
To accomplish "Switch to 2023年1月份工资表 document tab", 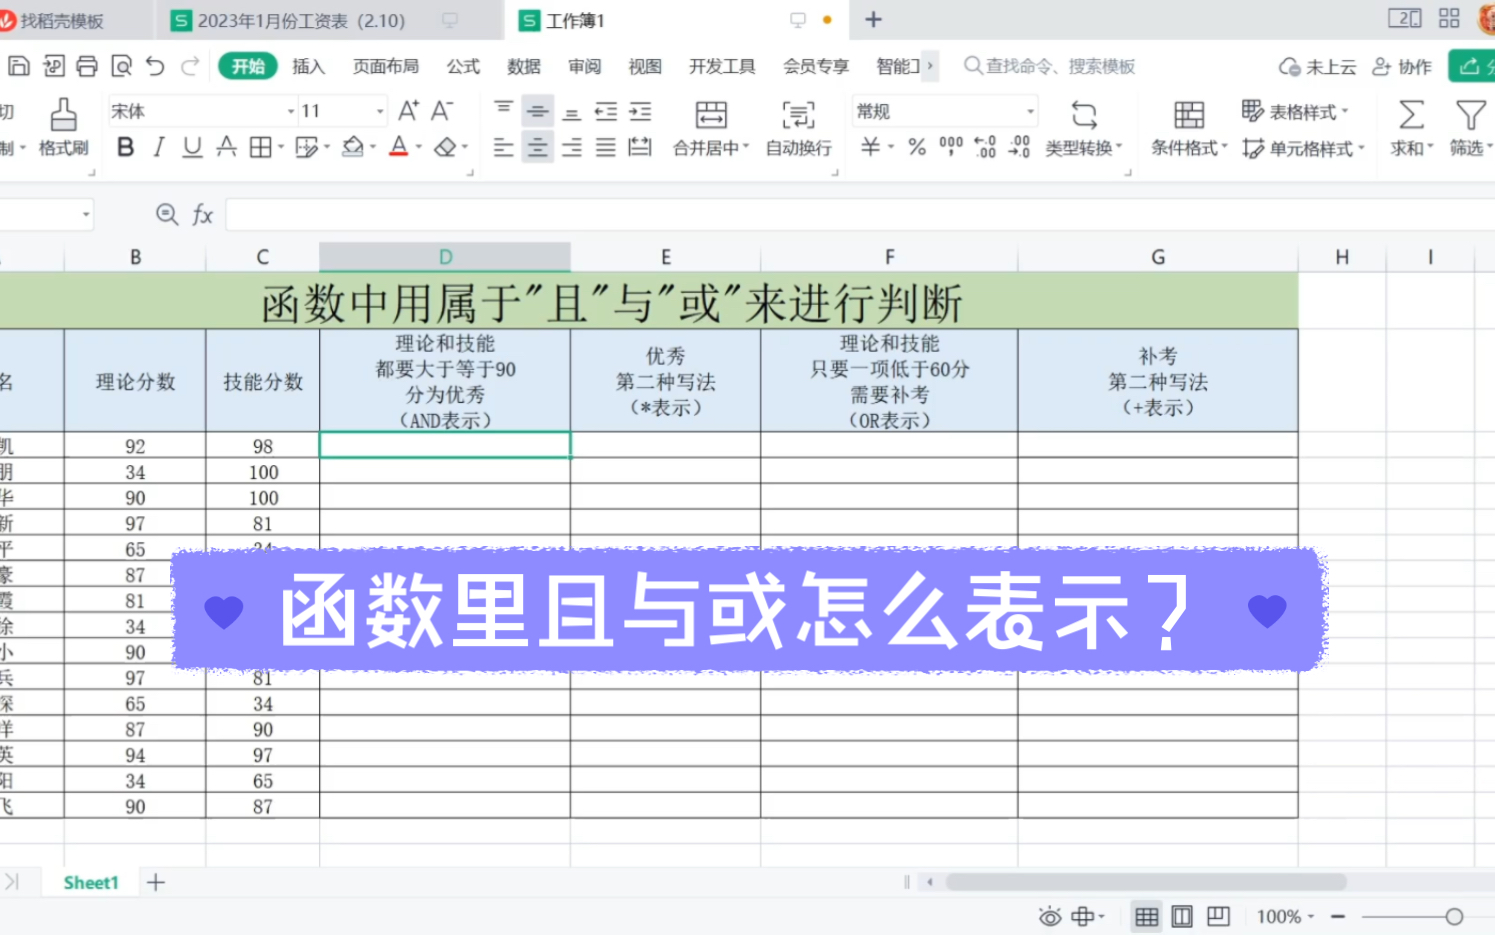I will click(300, 20).
